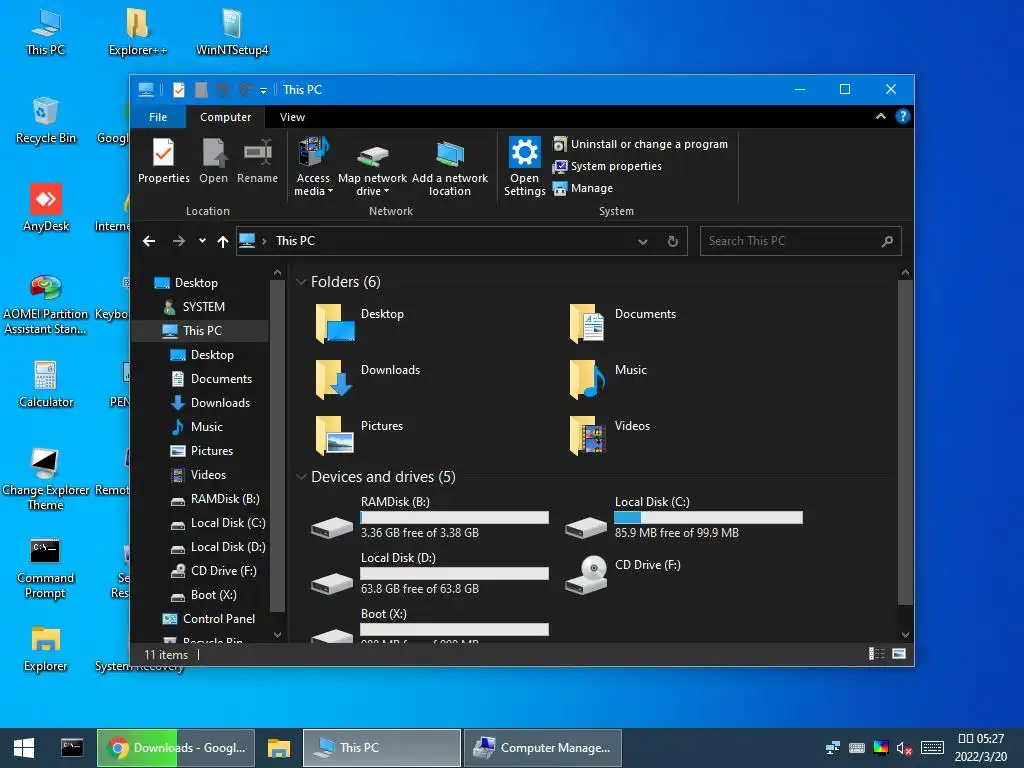This screenshot has width=1024, height=768.
Task: Select the CD Drive (F:) in main pane
Action: (624, 573)
